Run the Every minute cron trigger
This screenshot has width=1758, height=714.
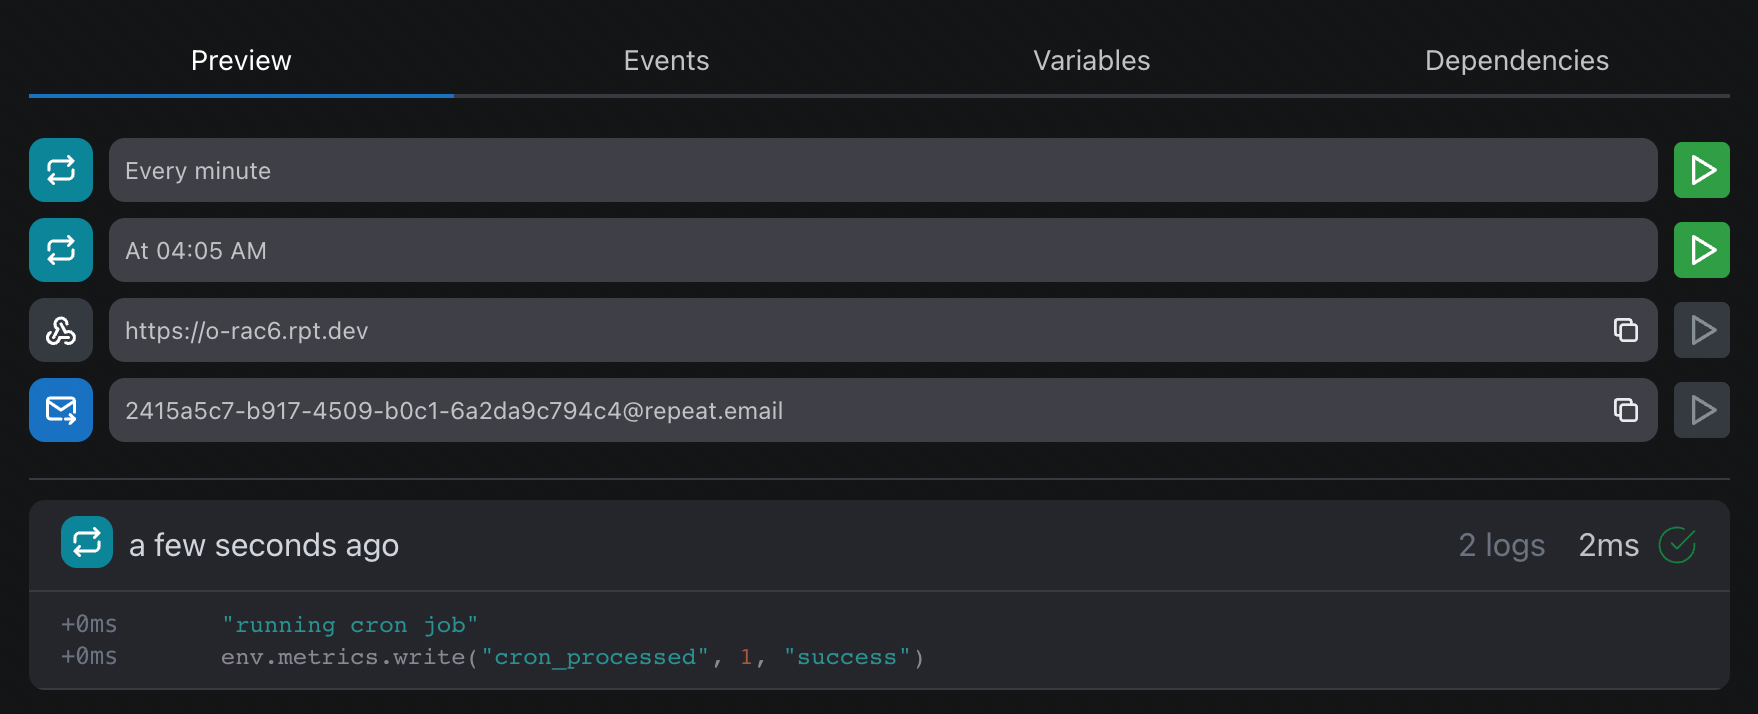click(1702, 170)
